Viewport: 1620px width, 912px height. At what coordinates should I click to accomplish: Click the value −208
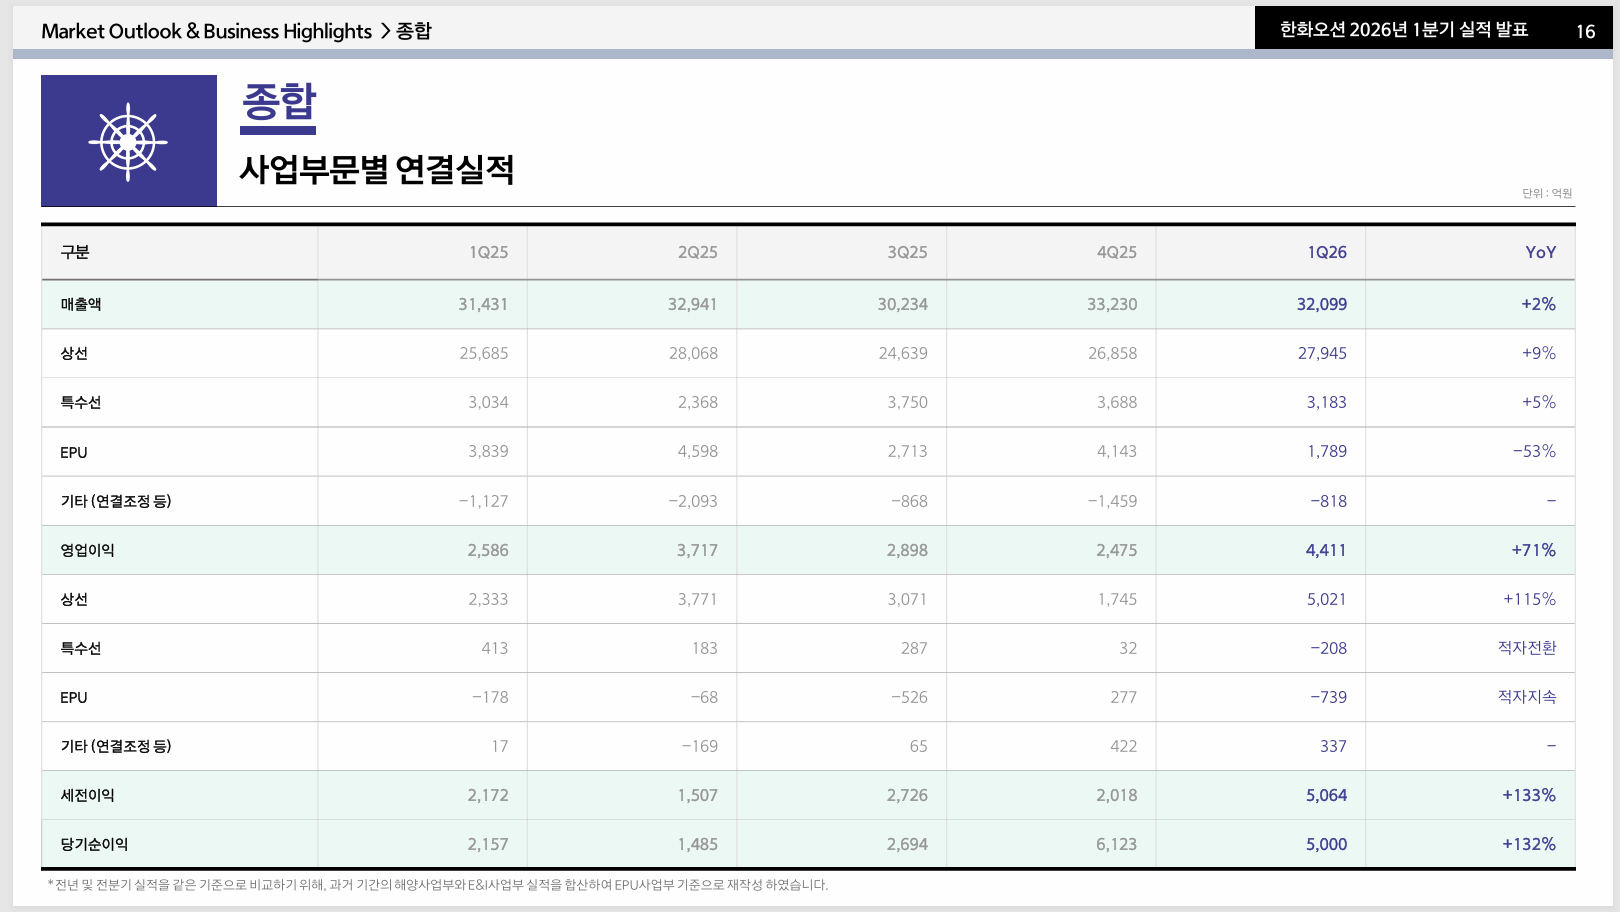coord(1329,648)
